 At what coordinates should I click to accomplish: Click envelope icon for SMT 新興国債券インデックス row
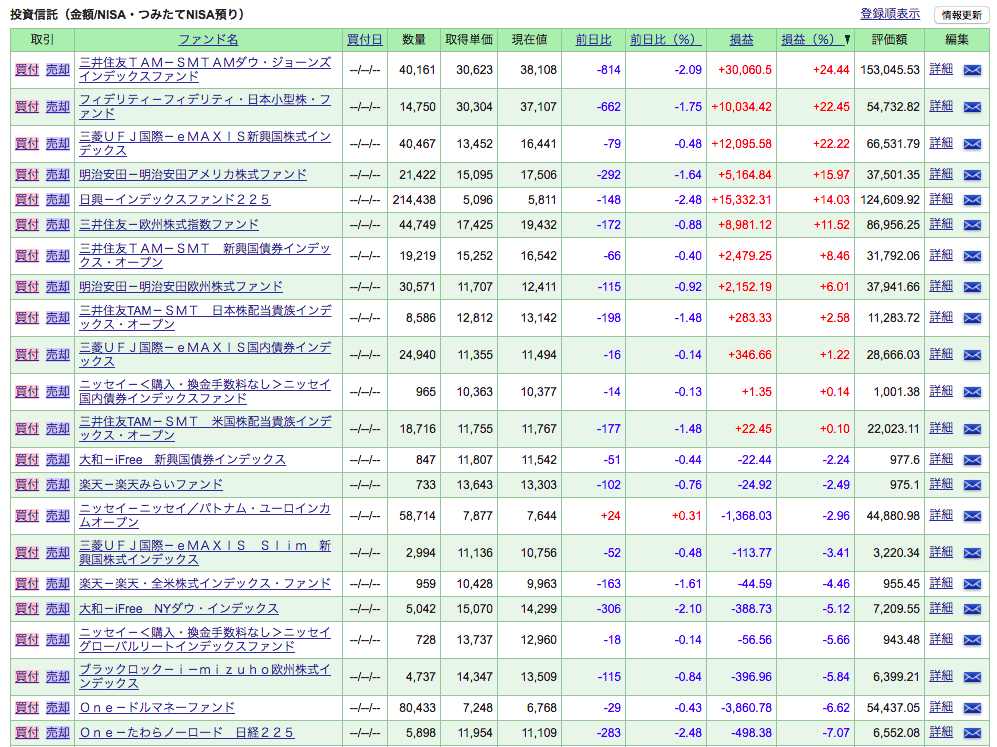pyautogui.click(x=972, y=256)
